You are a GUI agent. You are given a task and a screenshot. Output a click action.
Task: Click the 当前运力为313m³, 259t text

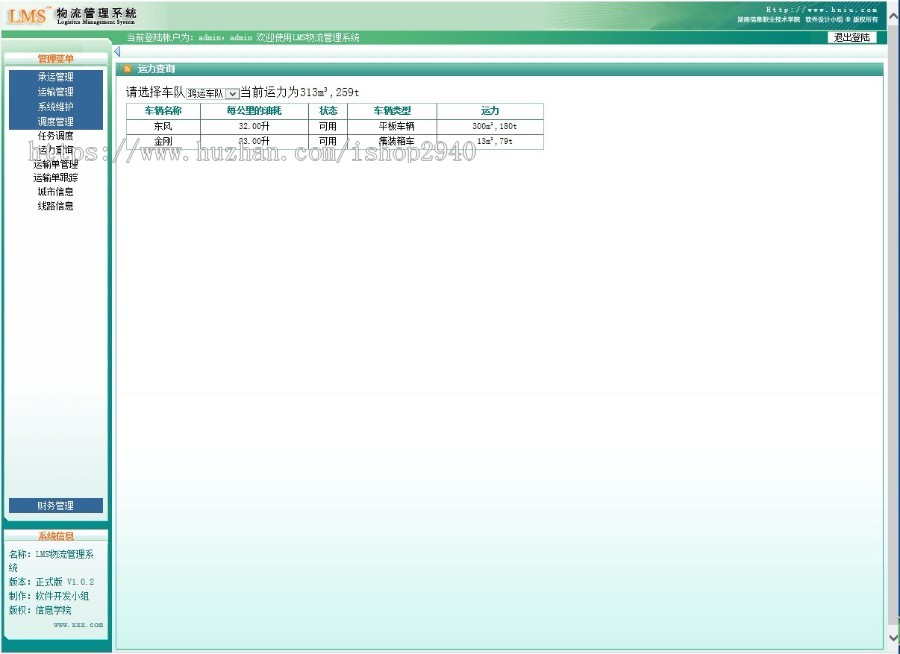(x=300, y=92)
